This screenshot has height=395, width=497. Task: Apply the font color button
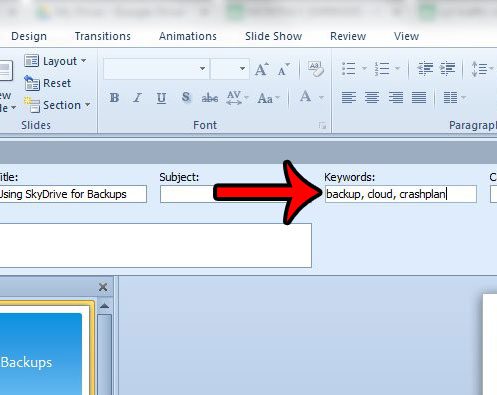pyautogui.click(x=305, y=97)
